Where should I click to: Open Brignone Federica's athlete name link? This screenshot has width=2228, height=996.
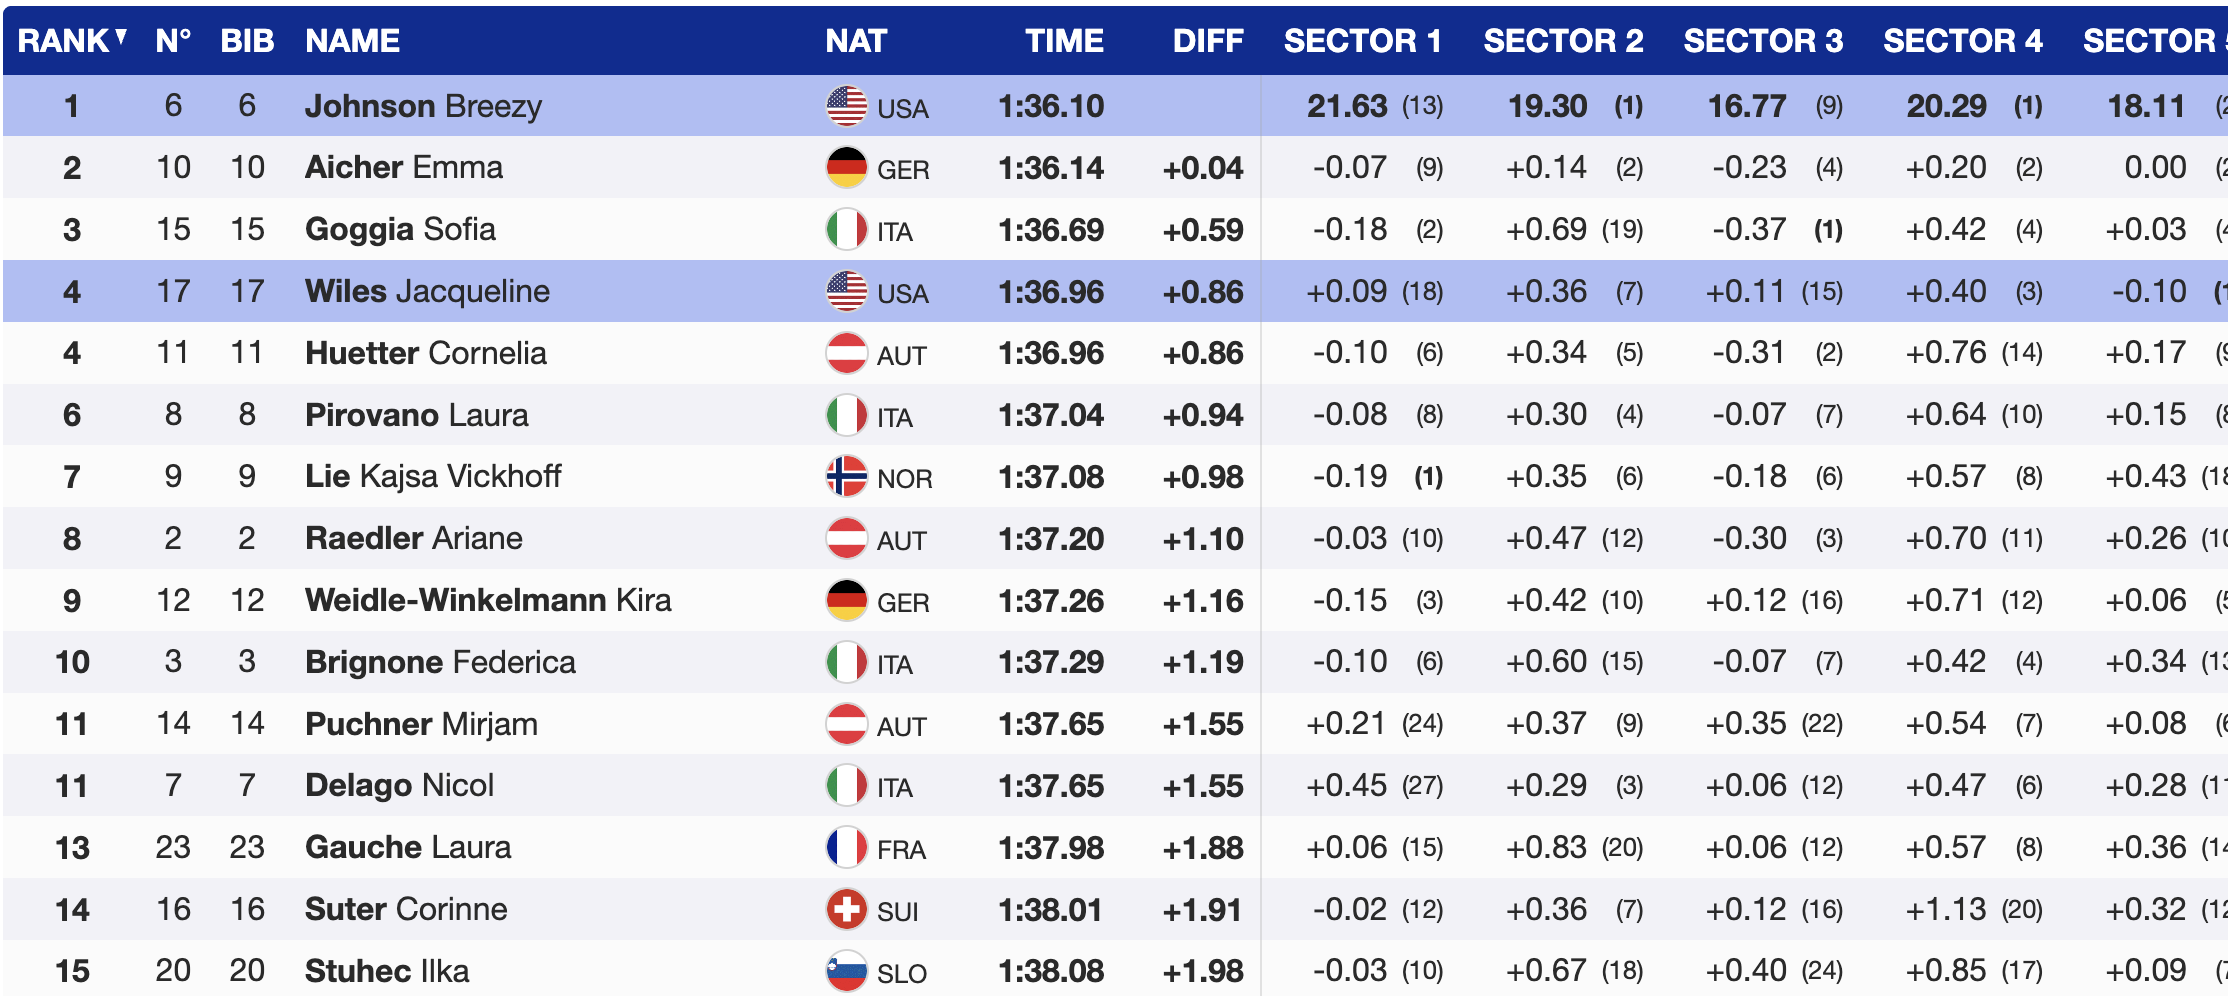point(440,663)
